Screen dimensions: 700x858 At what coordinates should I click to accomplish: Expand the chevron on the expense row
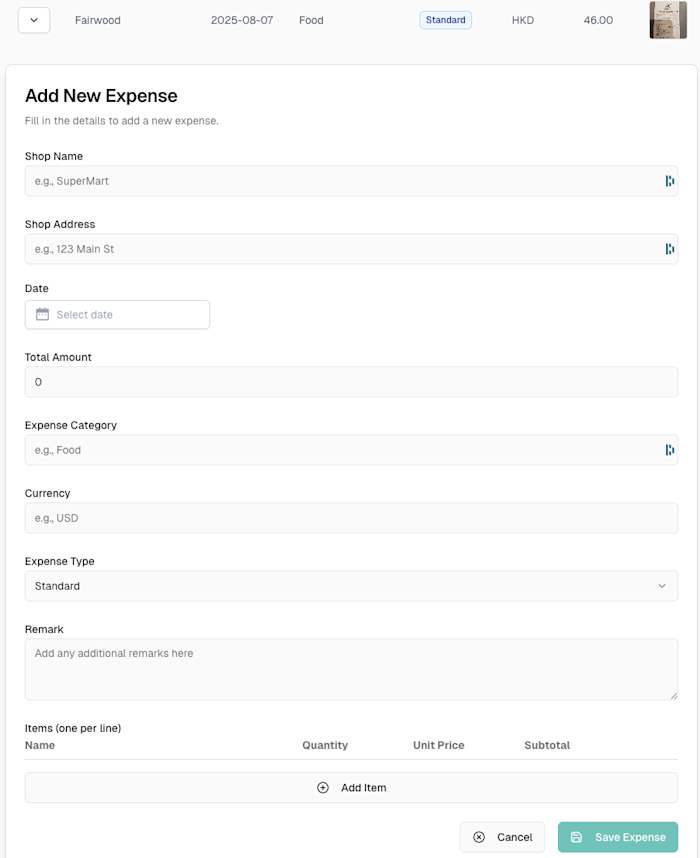(x=33, y=20)
